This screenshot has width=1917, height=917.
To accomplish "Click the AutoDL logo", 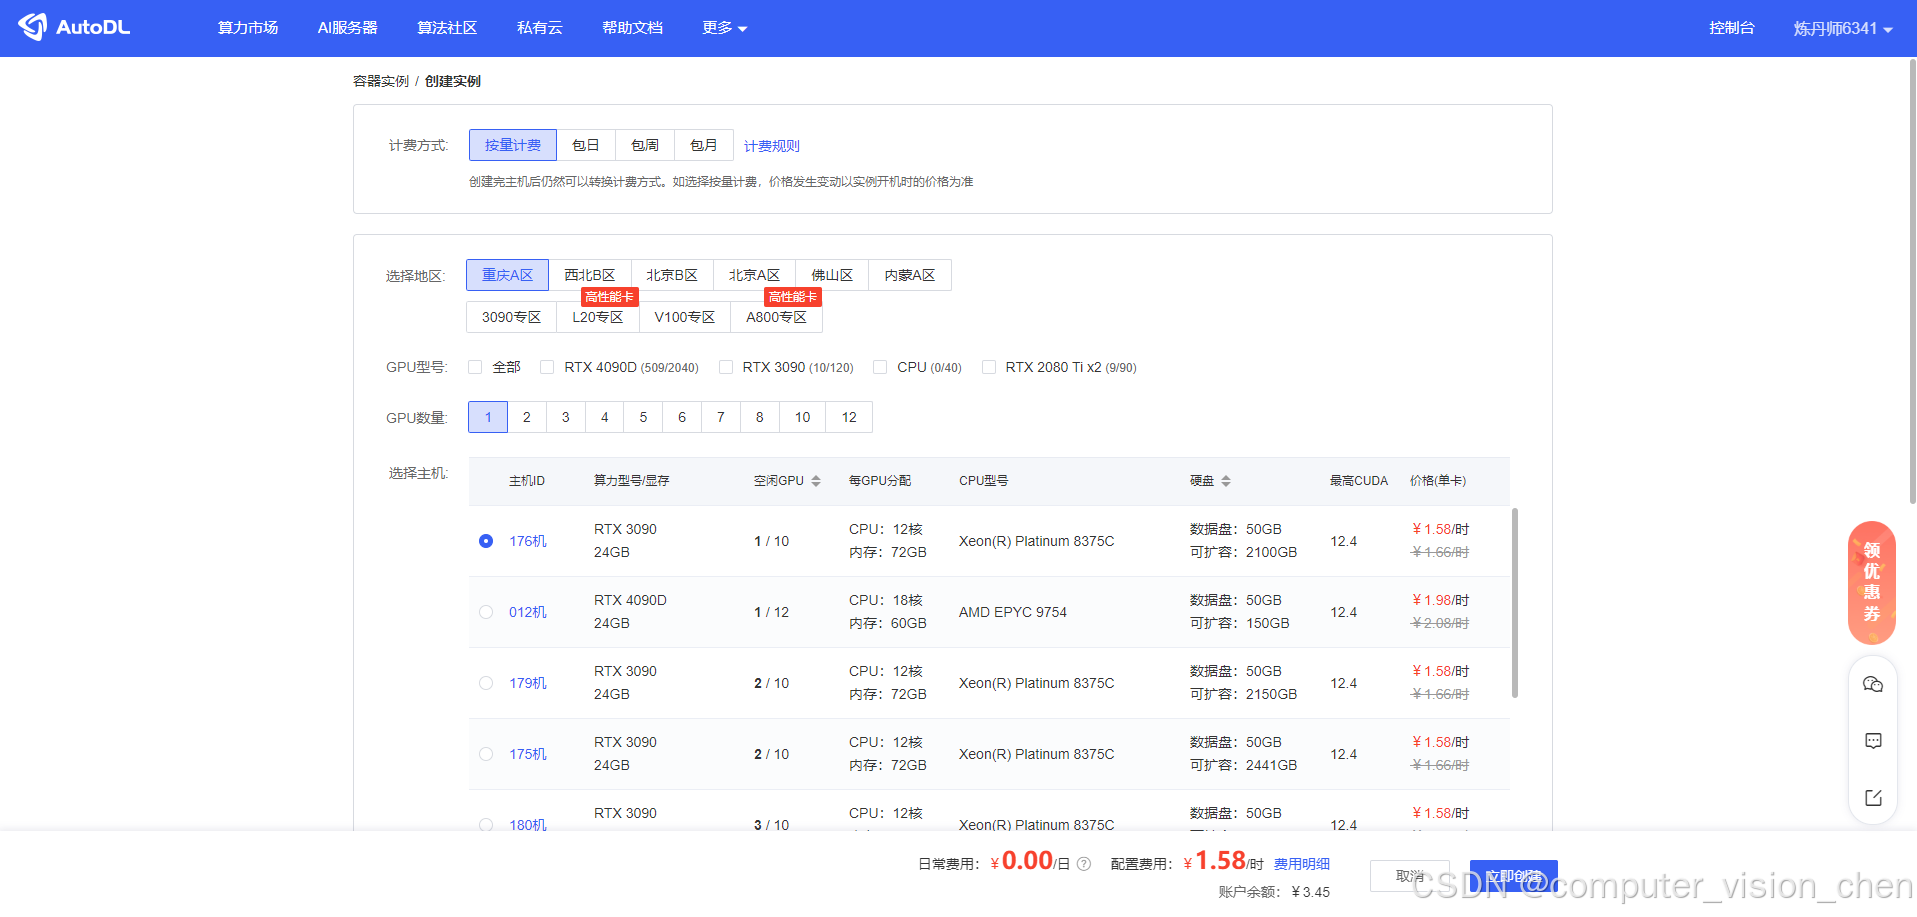I will pyautogui.click(x=74, y=27).
